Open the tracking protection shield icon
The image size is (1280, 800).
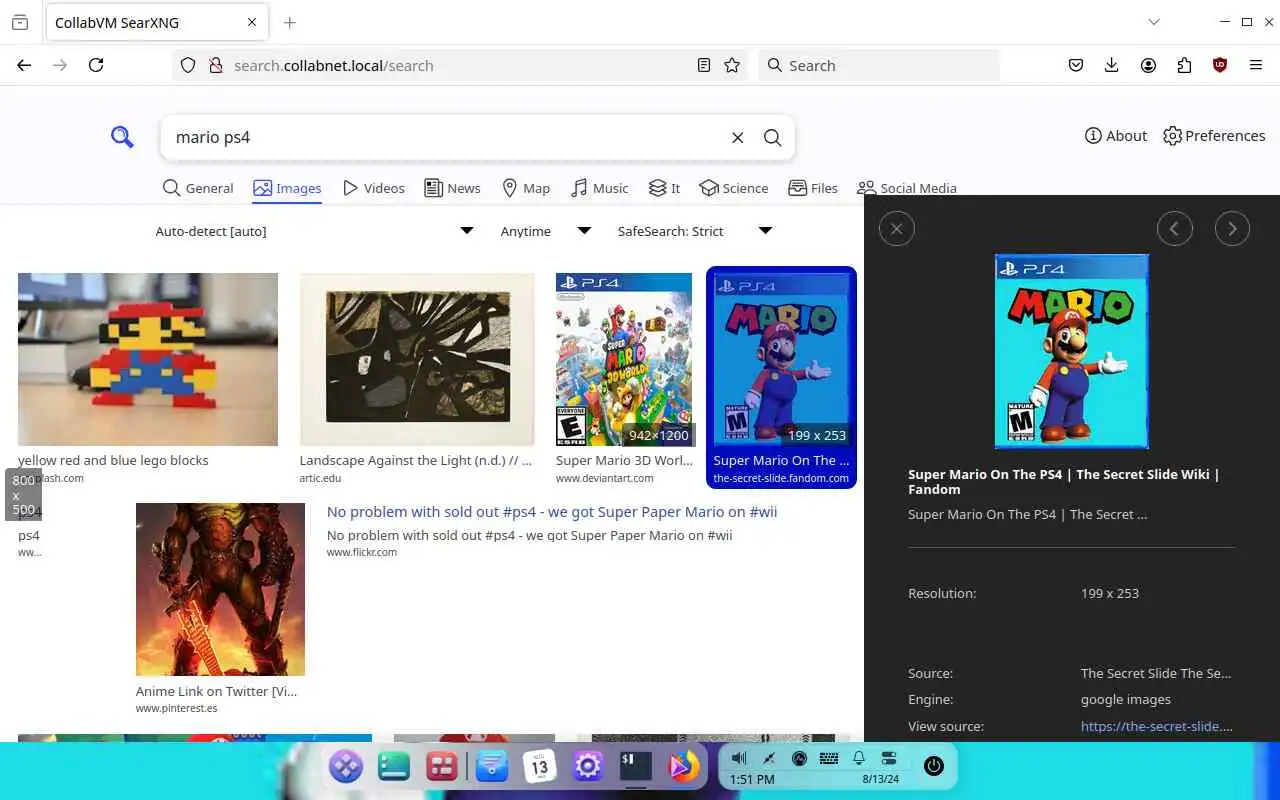pyautogui.click(x=187, y=65)
